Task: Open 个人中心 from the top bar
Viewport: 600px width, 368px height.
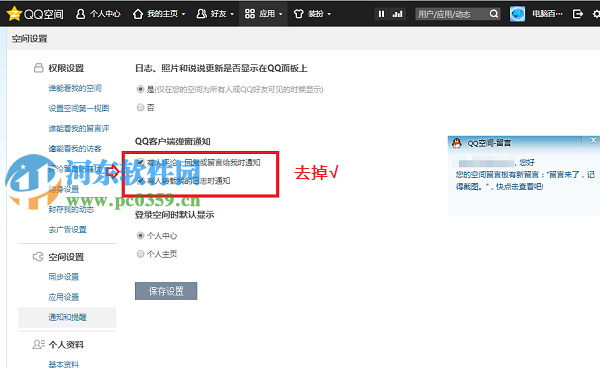Action: 98,14
